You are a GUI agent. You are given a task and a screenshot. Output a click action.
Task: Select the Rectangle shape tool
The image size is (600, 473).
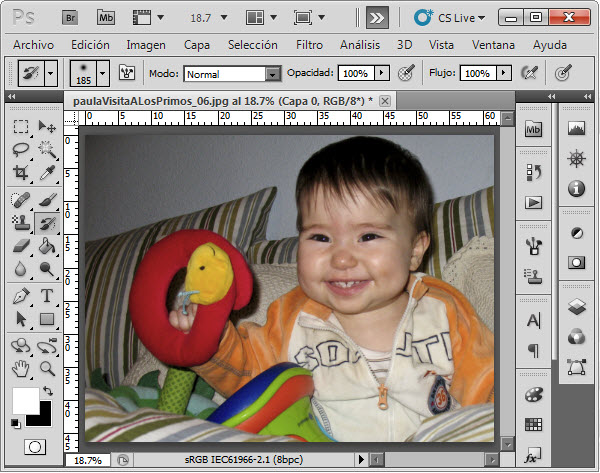[47, 319]
